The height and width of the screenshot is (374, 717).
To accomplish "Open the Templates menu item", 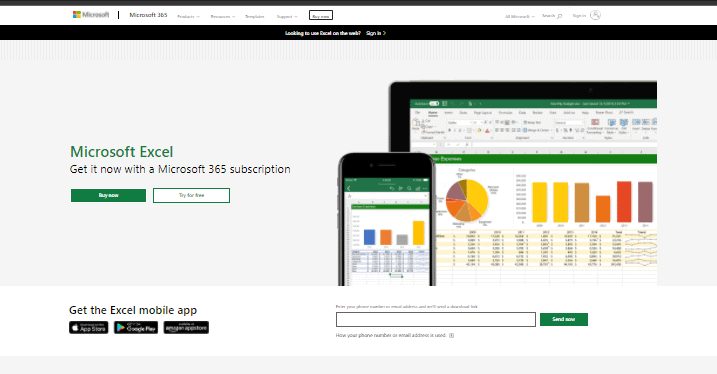I will pyautogui.click(x=255, y=16).
